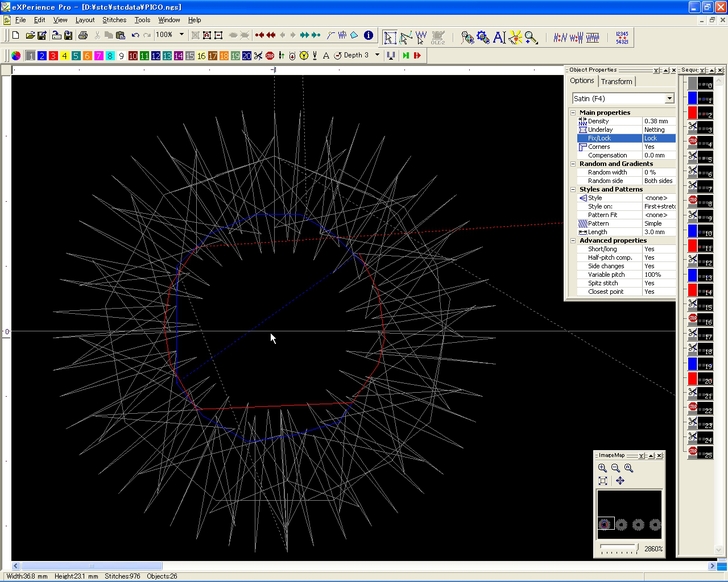Click the pan cross-arrows icon in ImageMap
The width and height of the screenshot is (728, 582).
point(620,481)
